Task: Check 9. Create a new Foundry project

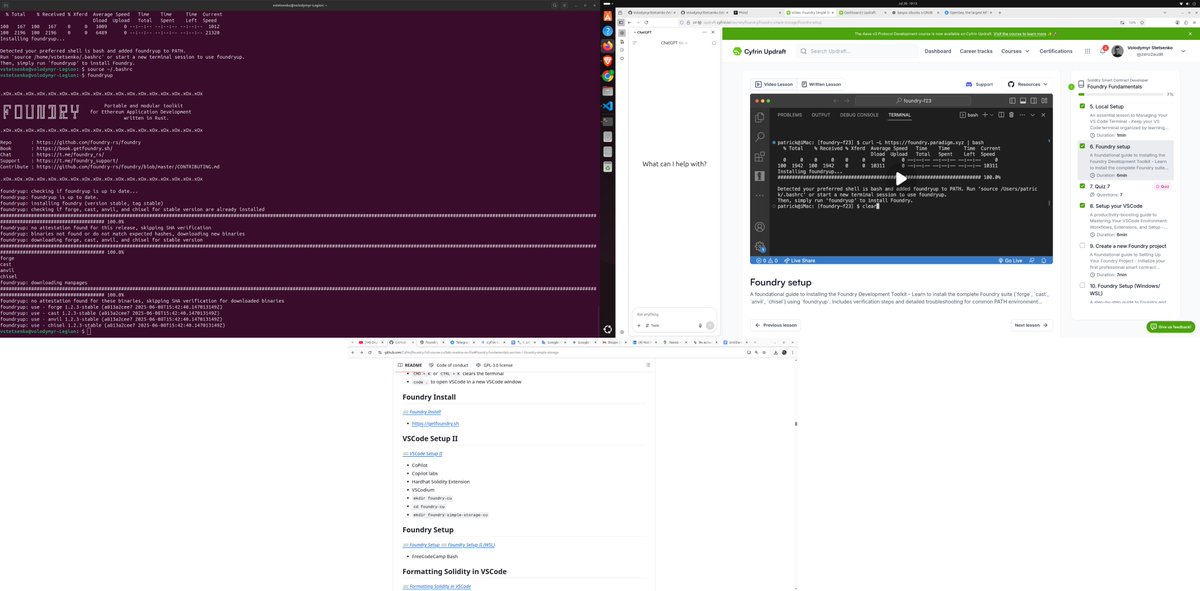Action: [1082, 246]
